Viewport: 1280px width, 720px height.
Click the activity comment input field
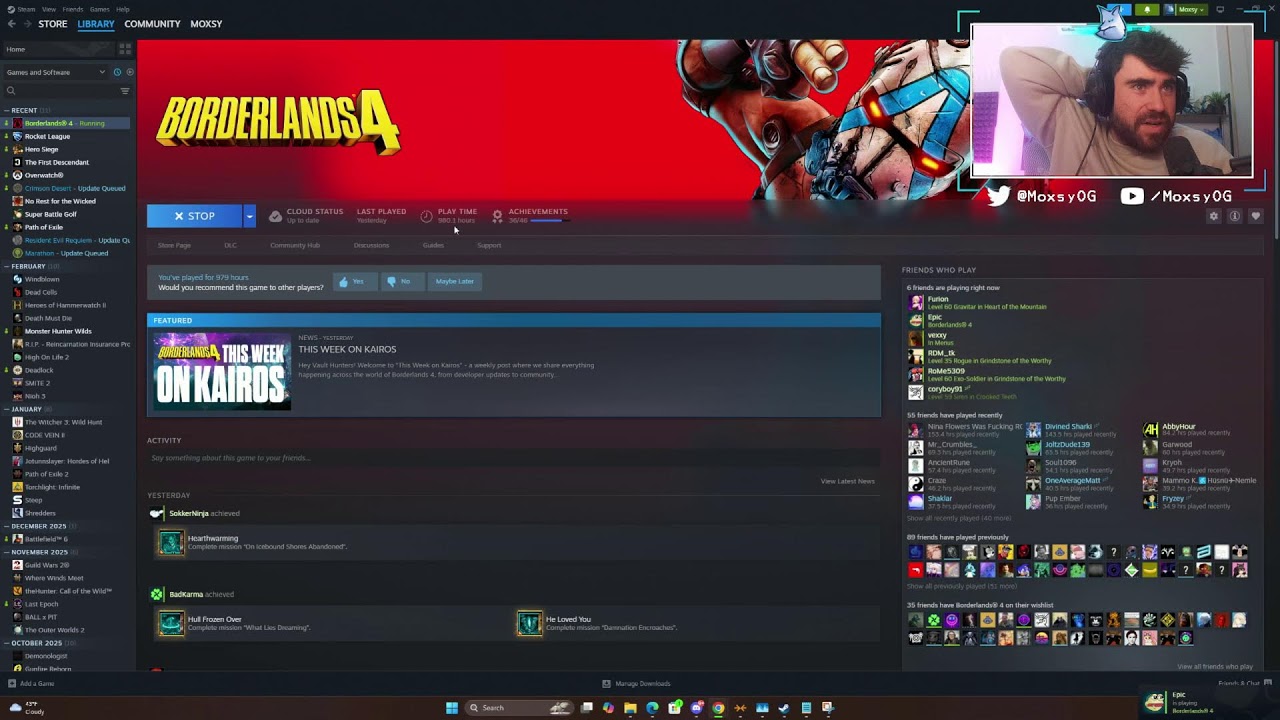pyautogui.click(x=514, y=458)
